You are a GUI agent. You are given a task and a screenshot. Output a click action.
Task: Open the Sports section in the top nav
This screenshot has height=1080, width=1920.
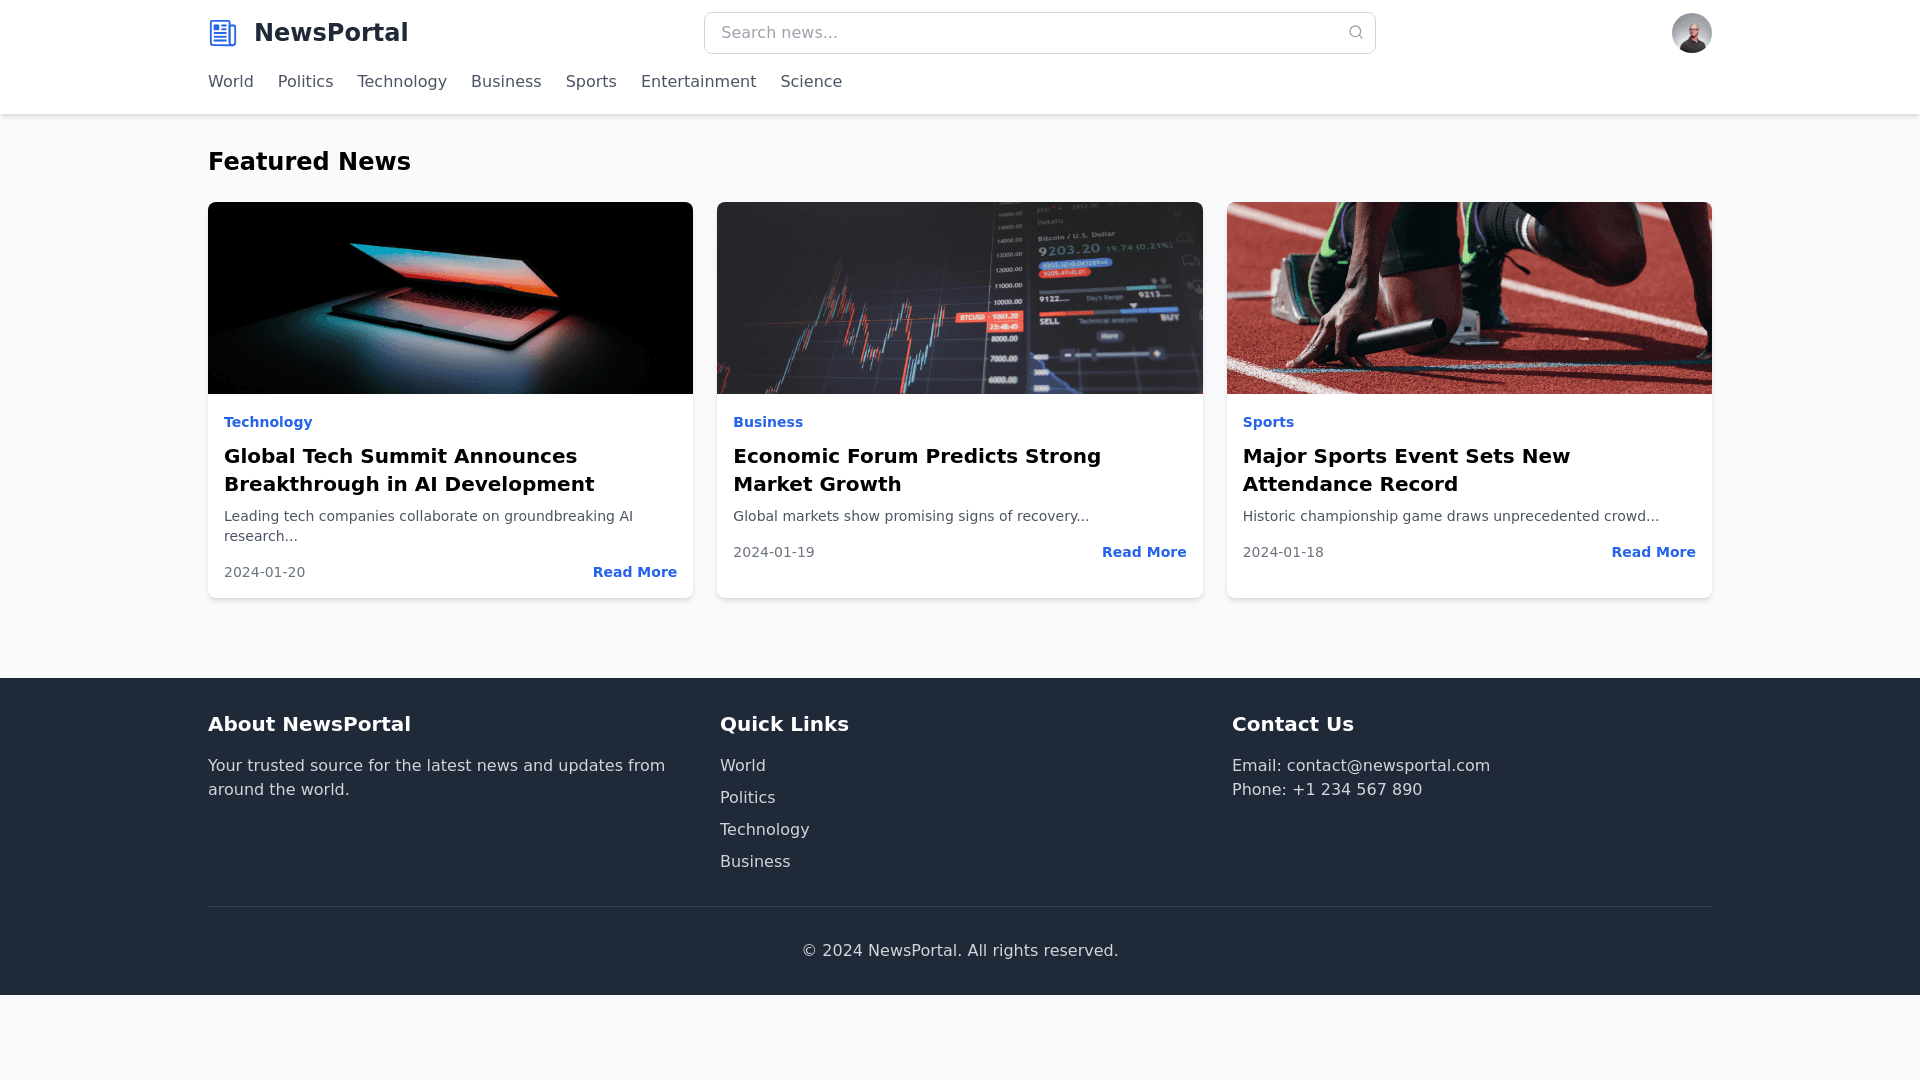point(590,82)
